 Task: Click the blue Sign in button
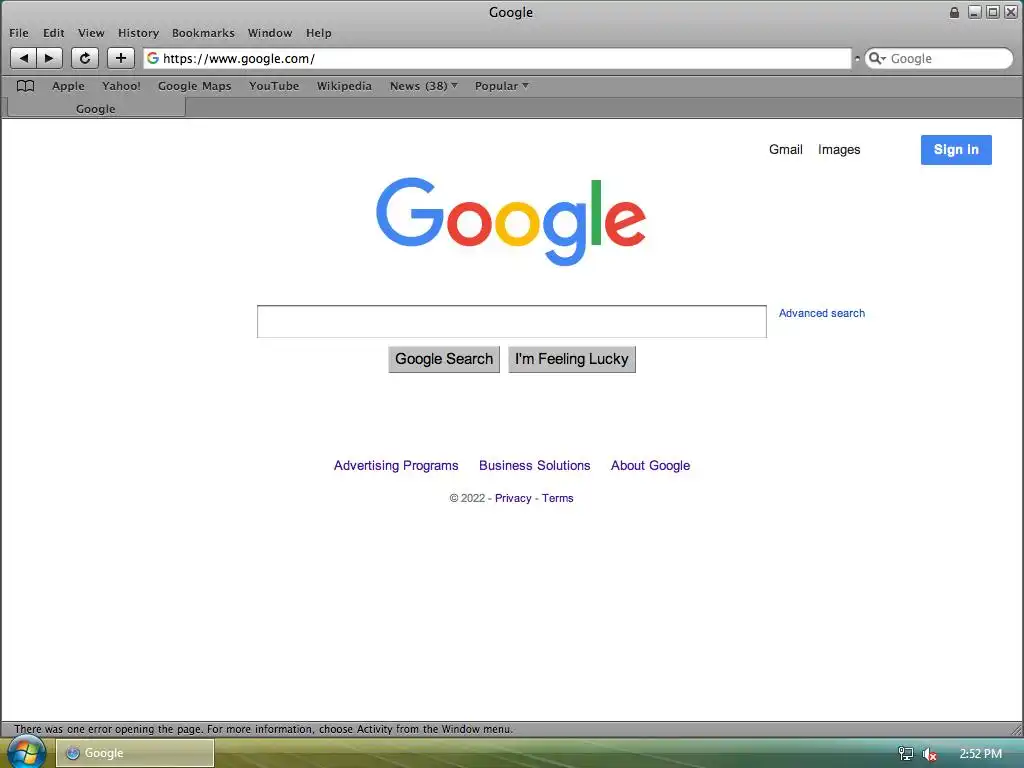[x=956, y=150]
